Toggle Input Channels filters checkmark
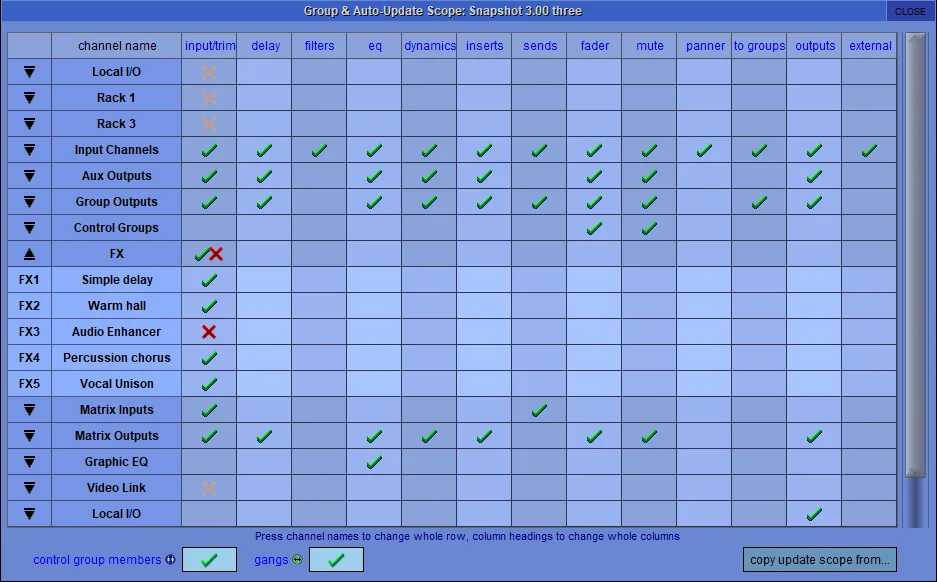Screen dimensions: 937x582 click(320, 150)
